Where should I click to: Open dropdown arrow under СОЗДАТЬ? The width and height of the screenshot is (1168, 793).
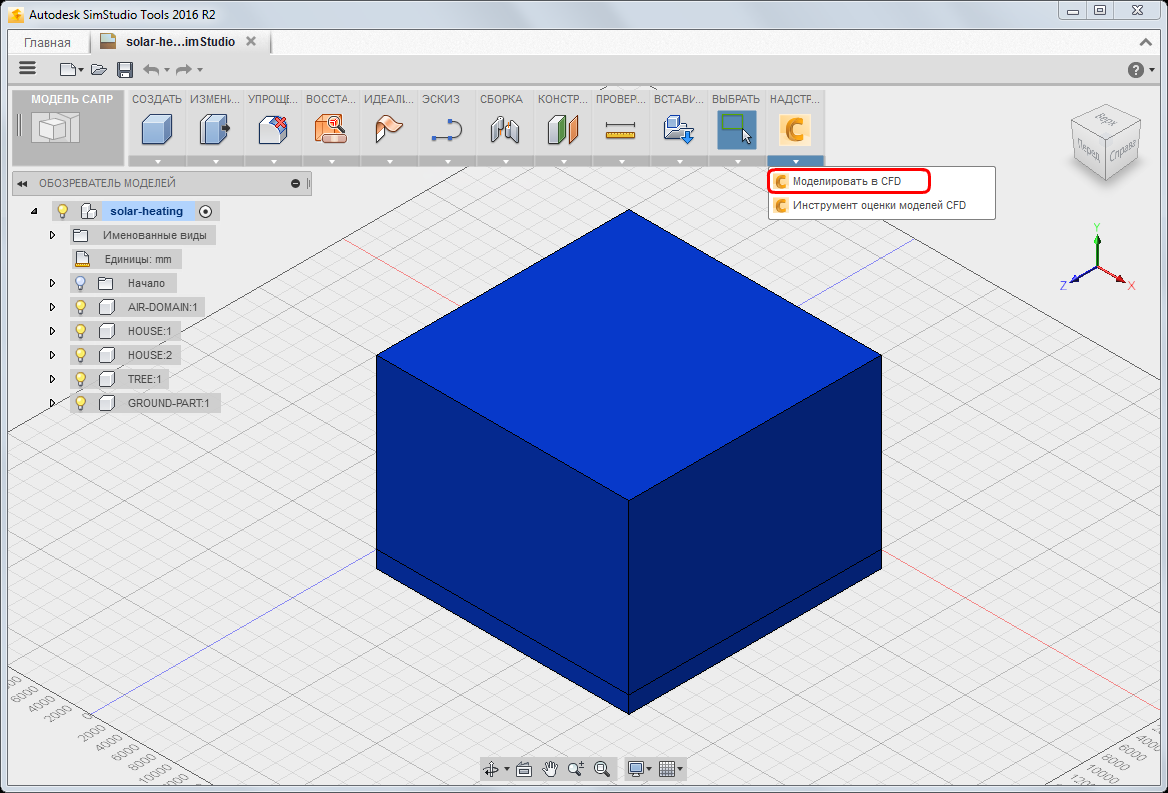pos(157,161)
